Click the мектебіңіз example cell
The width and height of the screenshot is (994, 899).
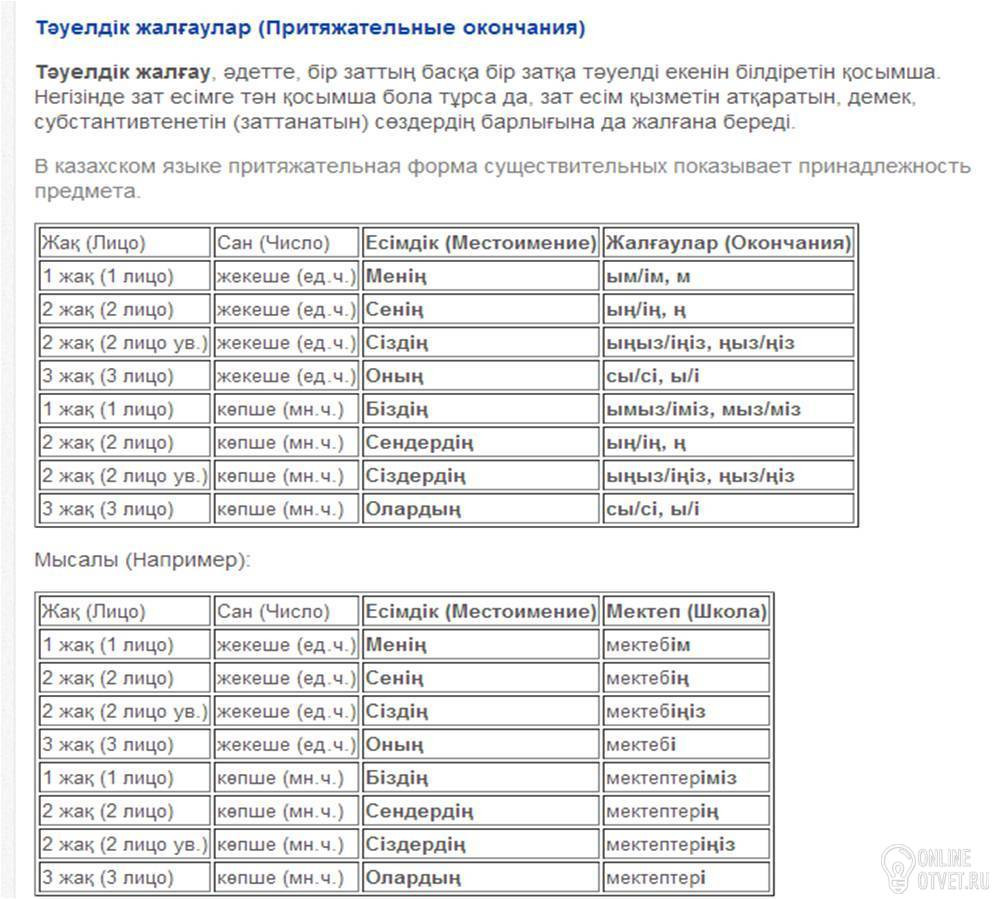pos(686,711)
